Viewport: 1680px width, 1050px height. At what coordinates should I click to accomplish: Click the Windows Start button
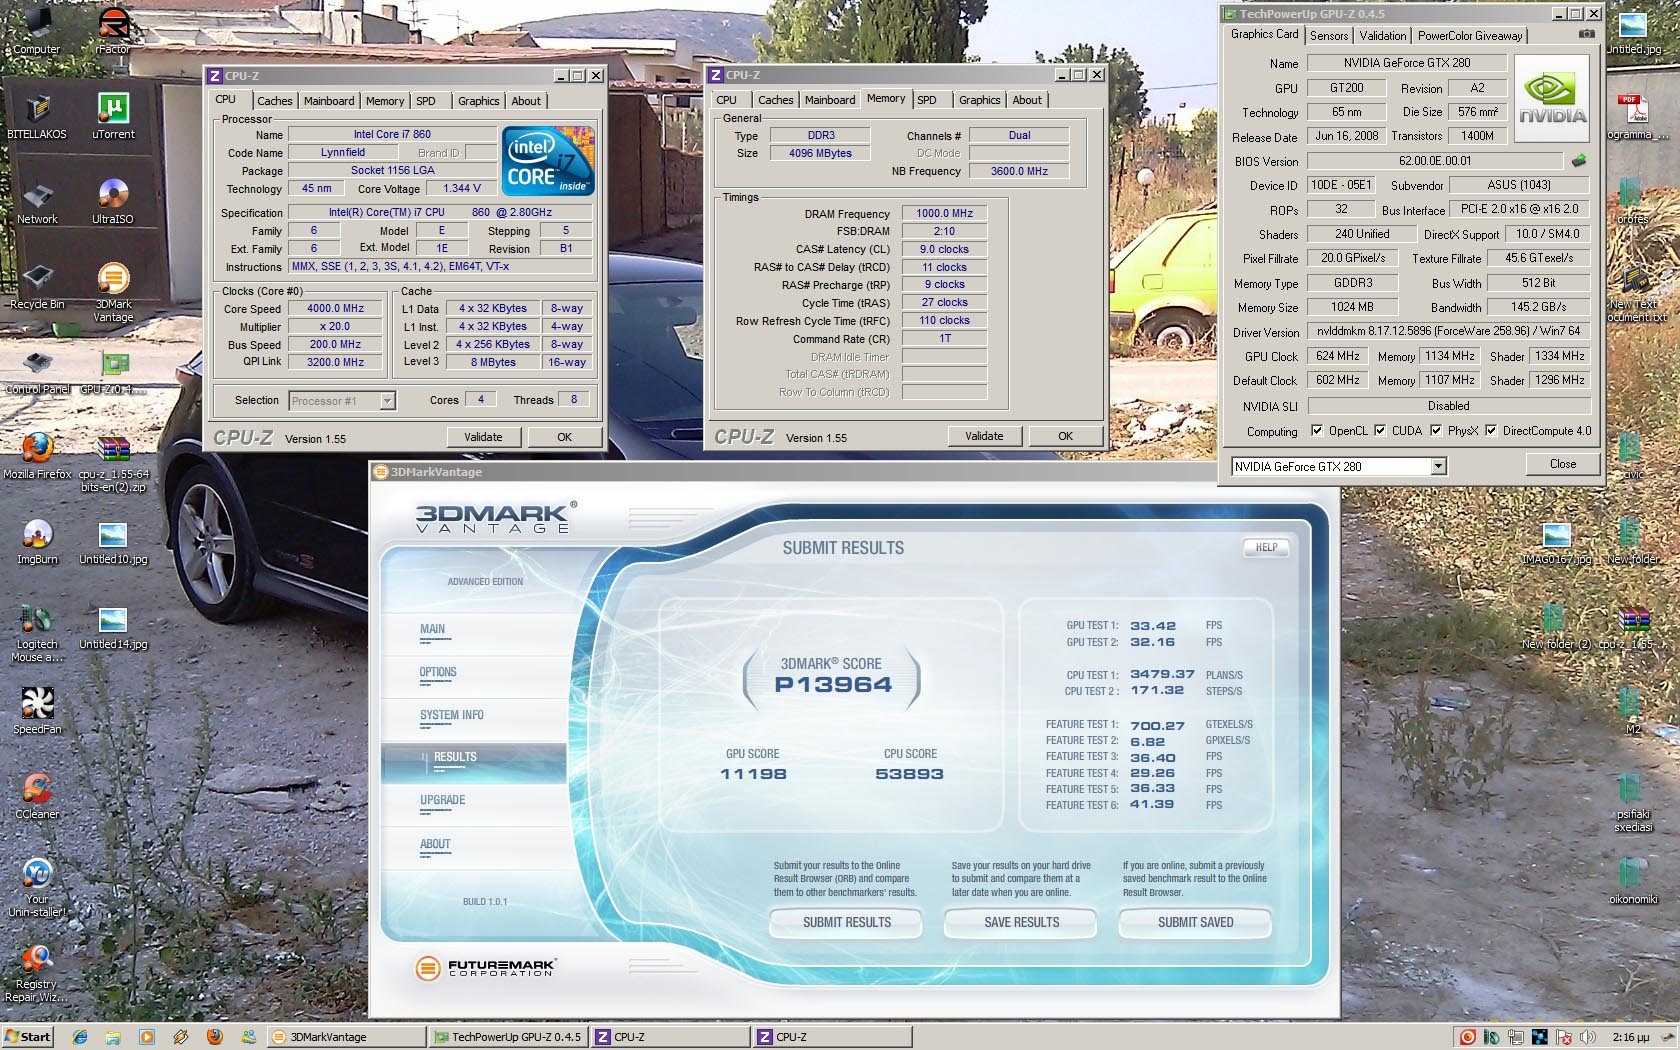(28, 1037)
